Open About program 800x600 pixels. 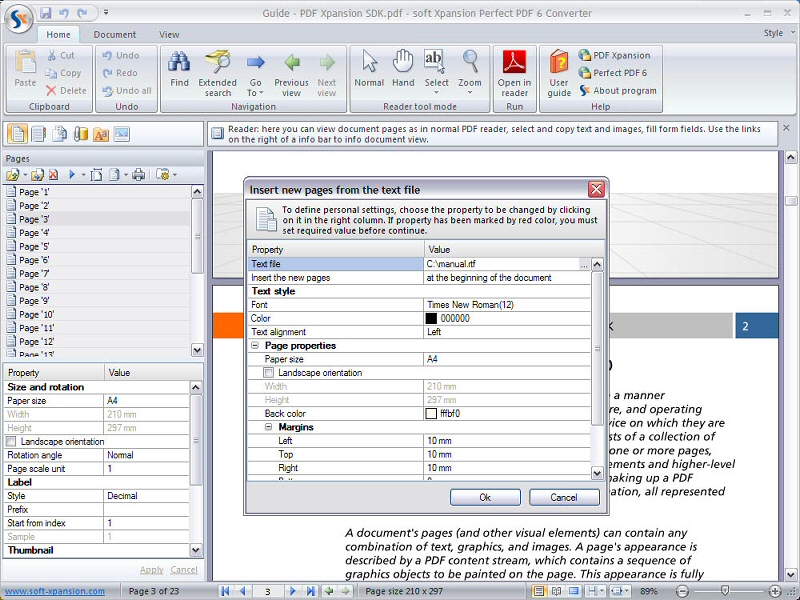[x=618, y=90]
